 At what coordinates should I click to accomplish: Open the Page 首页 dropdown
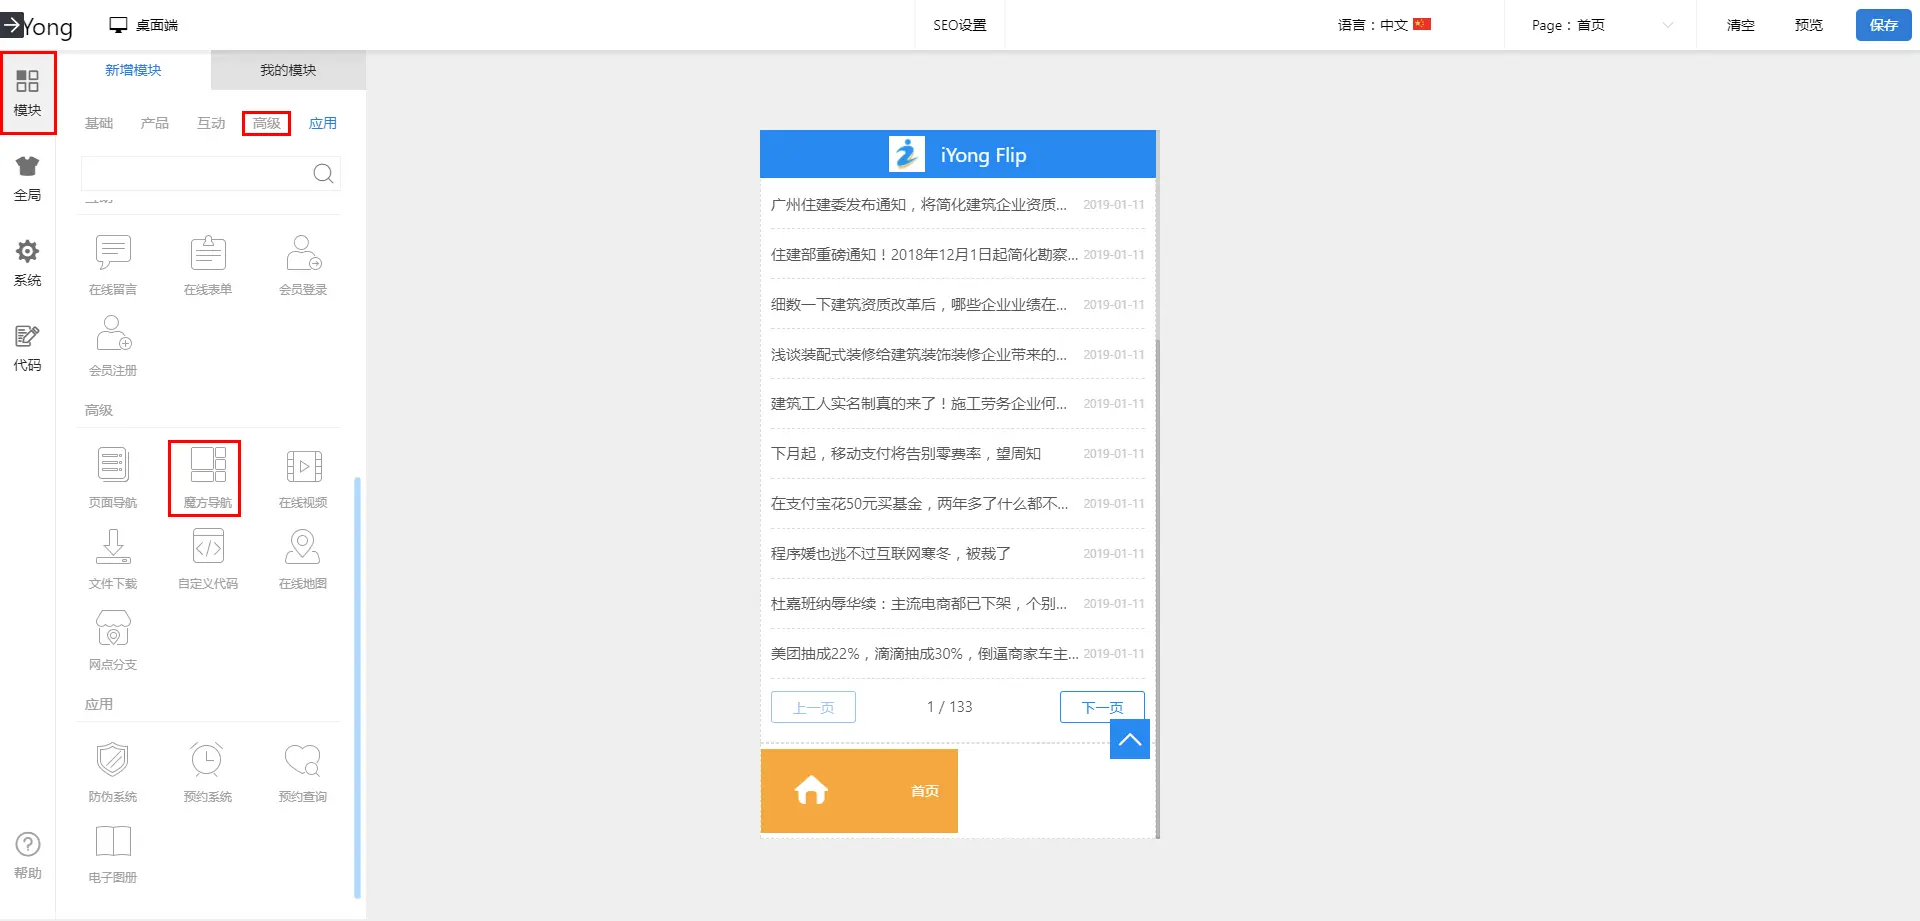(1602, 25)
